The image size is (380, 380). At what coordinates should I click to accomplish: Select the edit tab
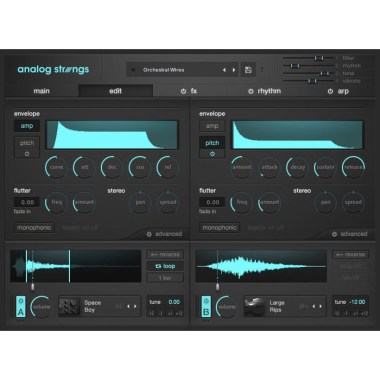click(116, 91)
